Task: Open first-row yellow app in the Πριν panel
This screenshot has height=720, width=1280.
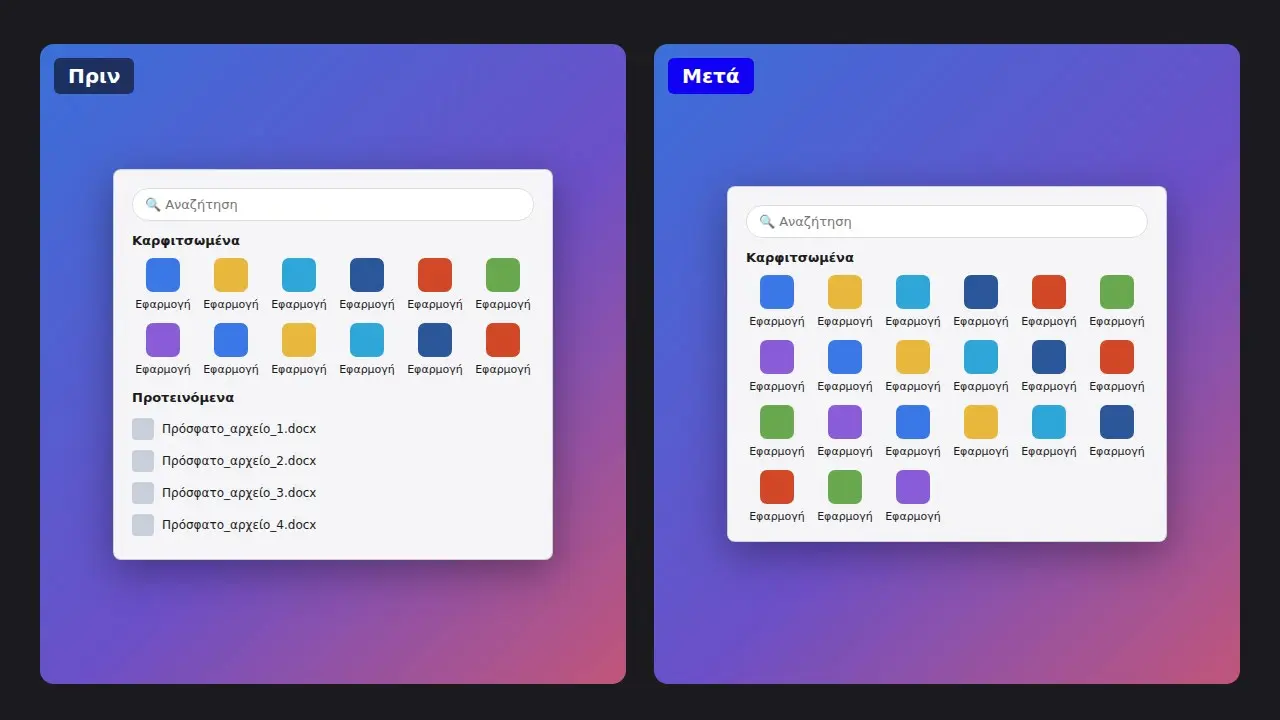Action: [231, 275]
